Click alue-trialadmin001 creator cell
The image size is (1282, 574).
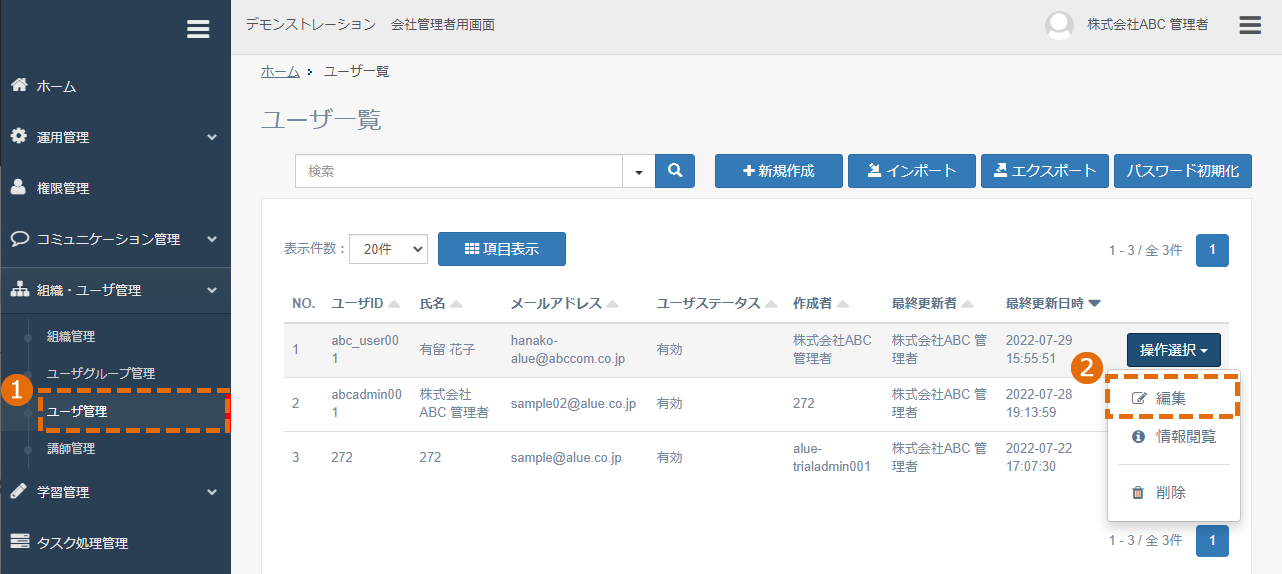[831, 458]
